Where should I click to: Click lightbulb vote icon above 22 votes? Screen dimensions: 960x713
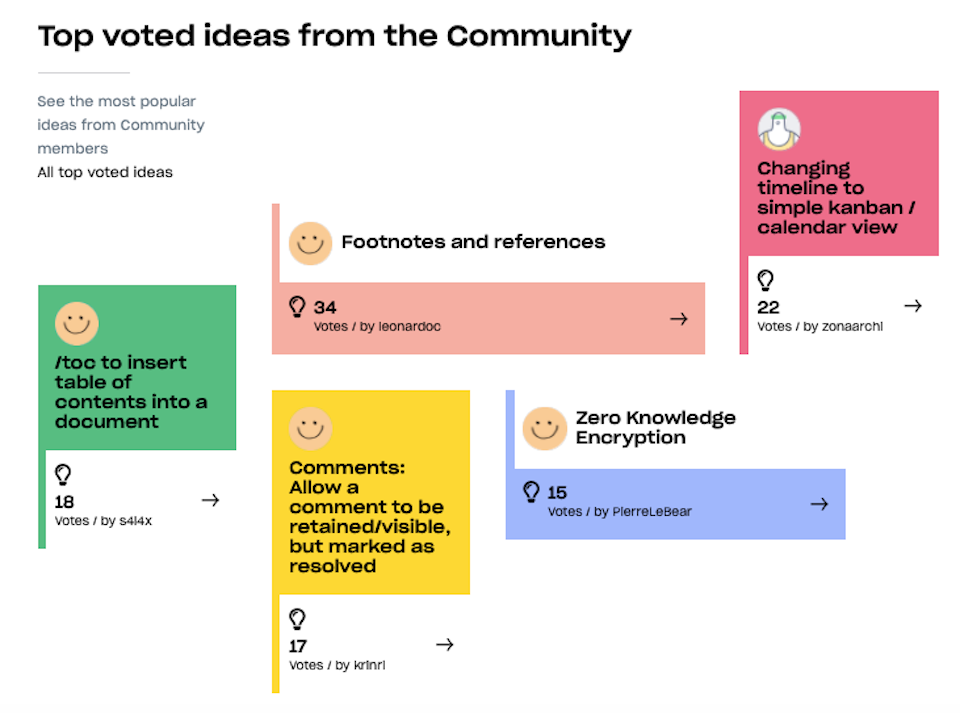[x=766, y=280]
